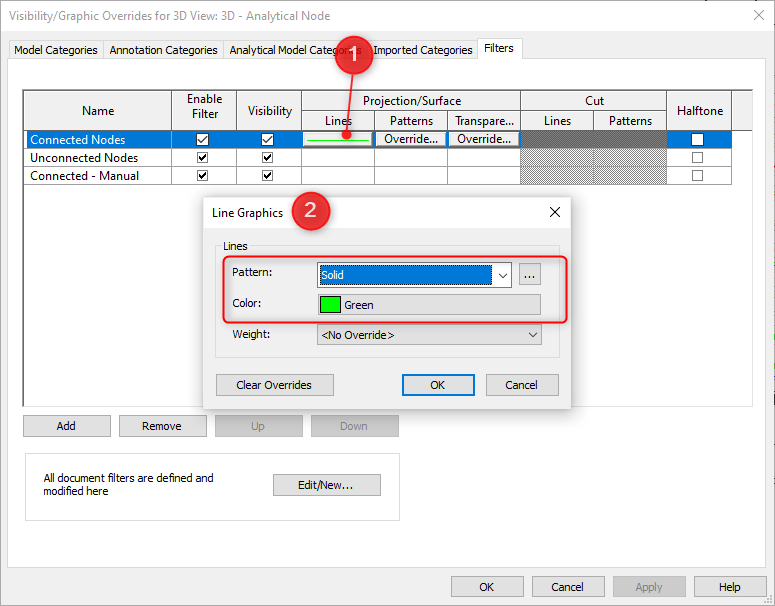This screenshot has height=606, width=775.
Task: Close the Line Graphics dialog
Action: 555,212
